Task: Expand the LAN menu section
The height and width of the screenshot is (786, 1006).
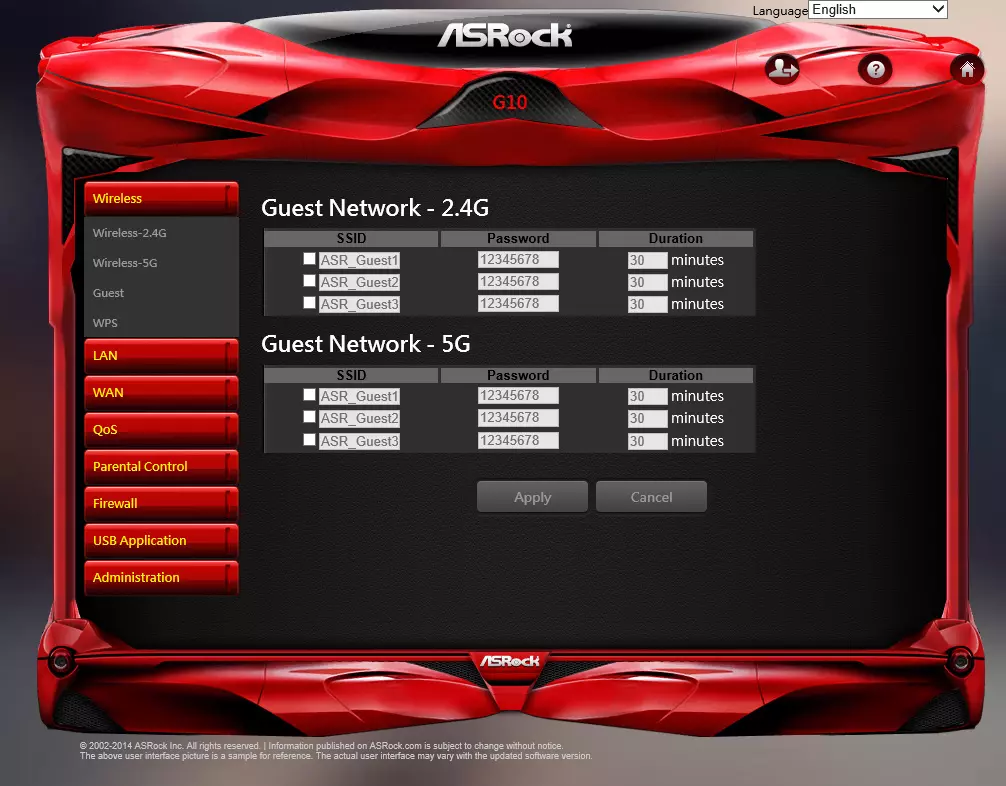Action: [x=161, y=355]
